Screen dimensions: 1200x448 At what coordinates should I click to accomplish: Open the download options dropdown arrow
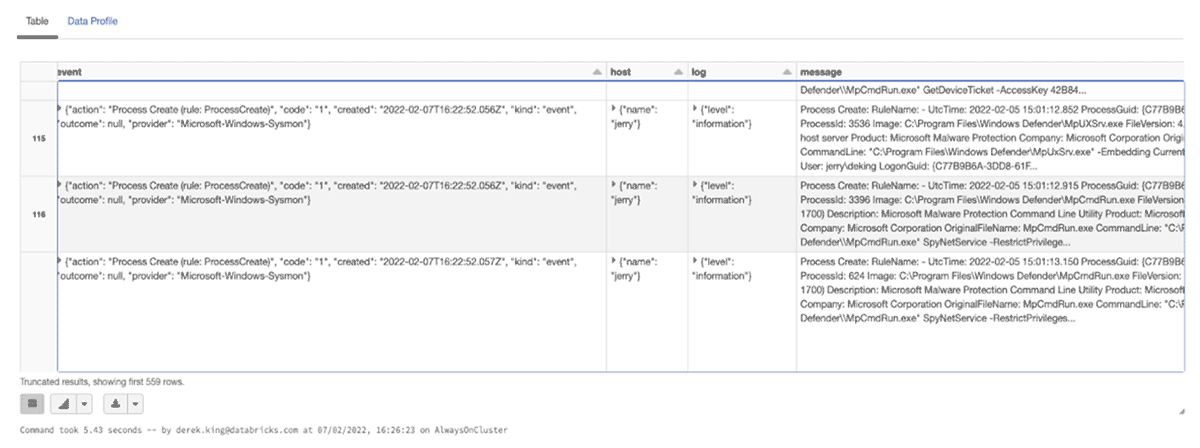click(135, 404)
